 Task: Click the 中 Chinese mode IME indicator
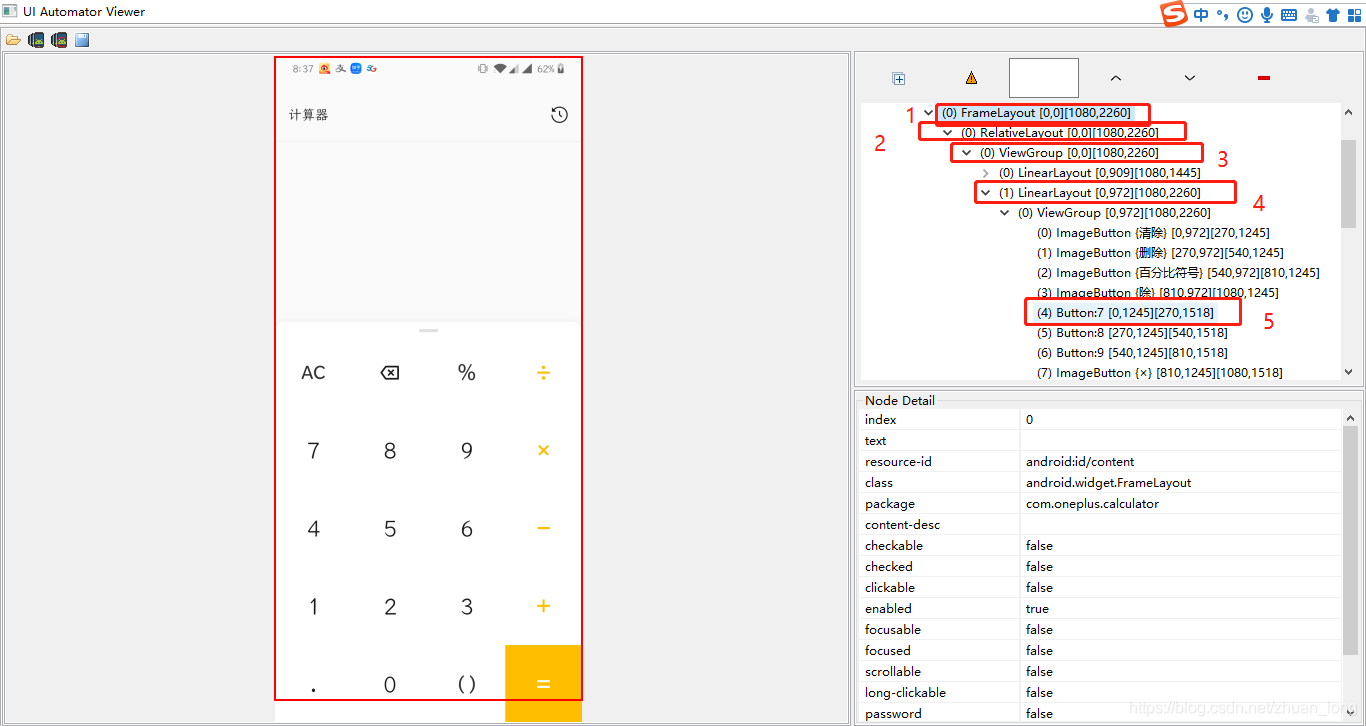click(x=1200, y=15)
